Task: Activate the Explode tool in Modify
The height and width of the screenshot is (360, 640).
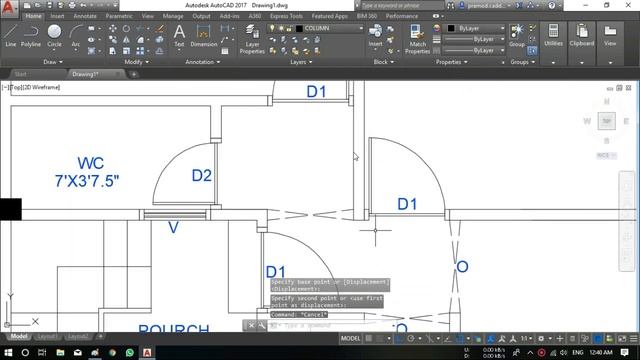Action: point(160,40)
